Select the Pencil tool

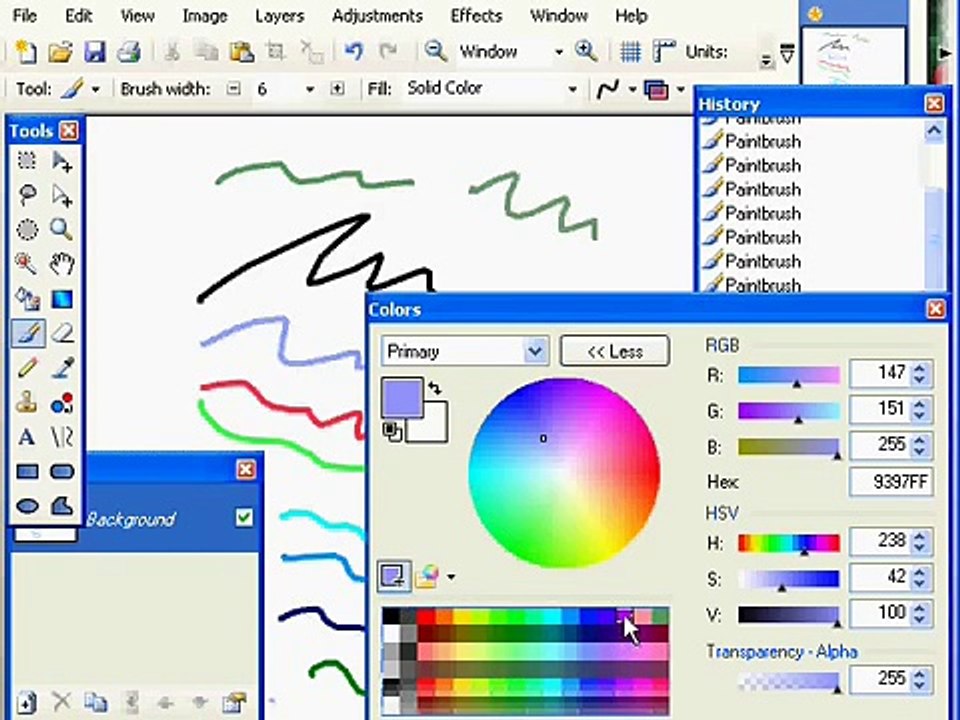tap(27, 367)
